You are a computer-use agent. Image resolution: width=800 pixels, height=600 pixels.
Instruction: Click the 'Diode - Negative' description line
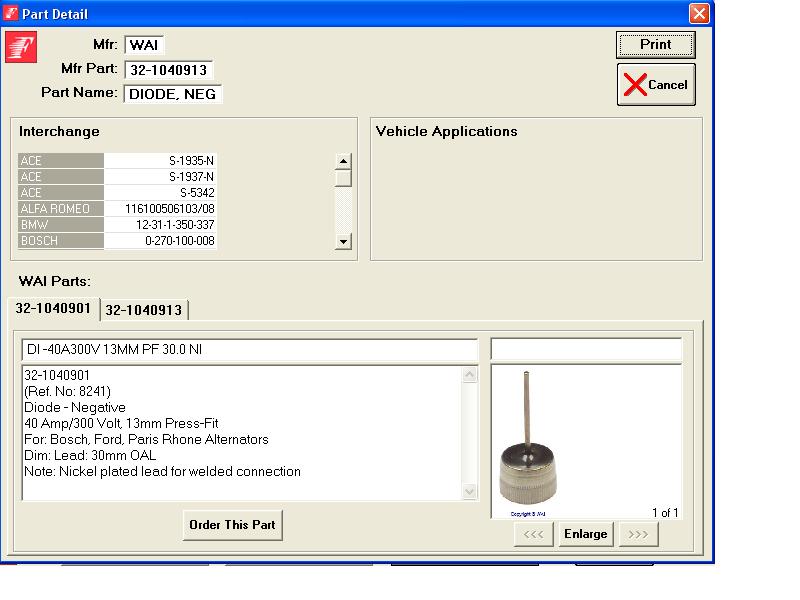click(x=75, y=408)
